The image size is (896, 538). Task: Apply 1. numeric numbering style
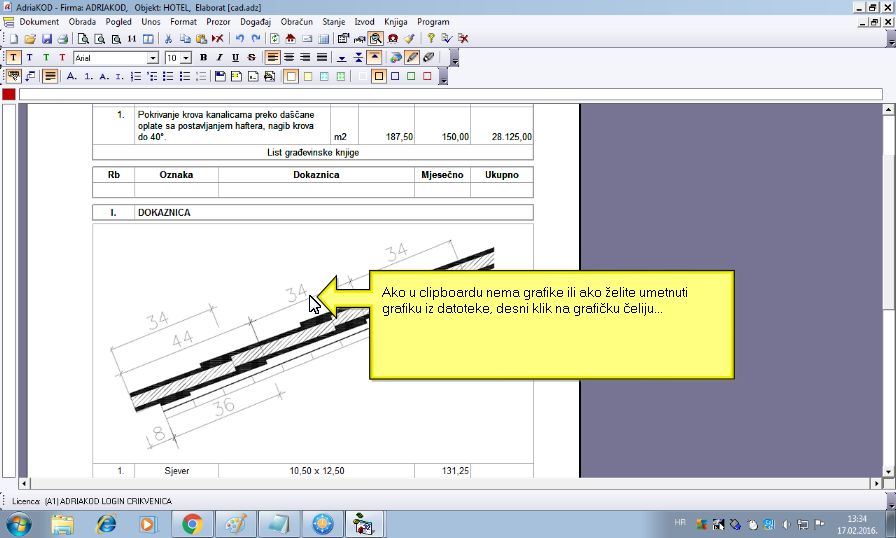coord(88,77)
